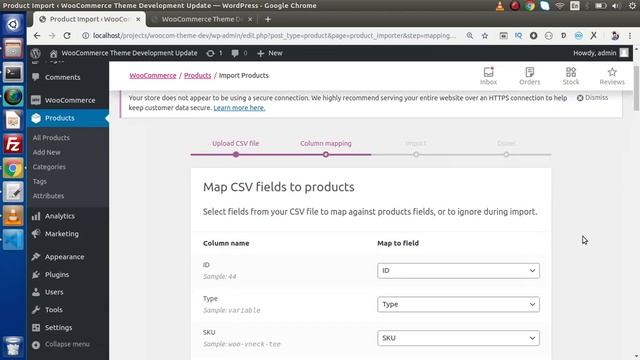Screen dimensions: 640x360
Task: Open the ID map-to-field dropdown
Action: [458, 271]
